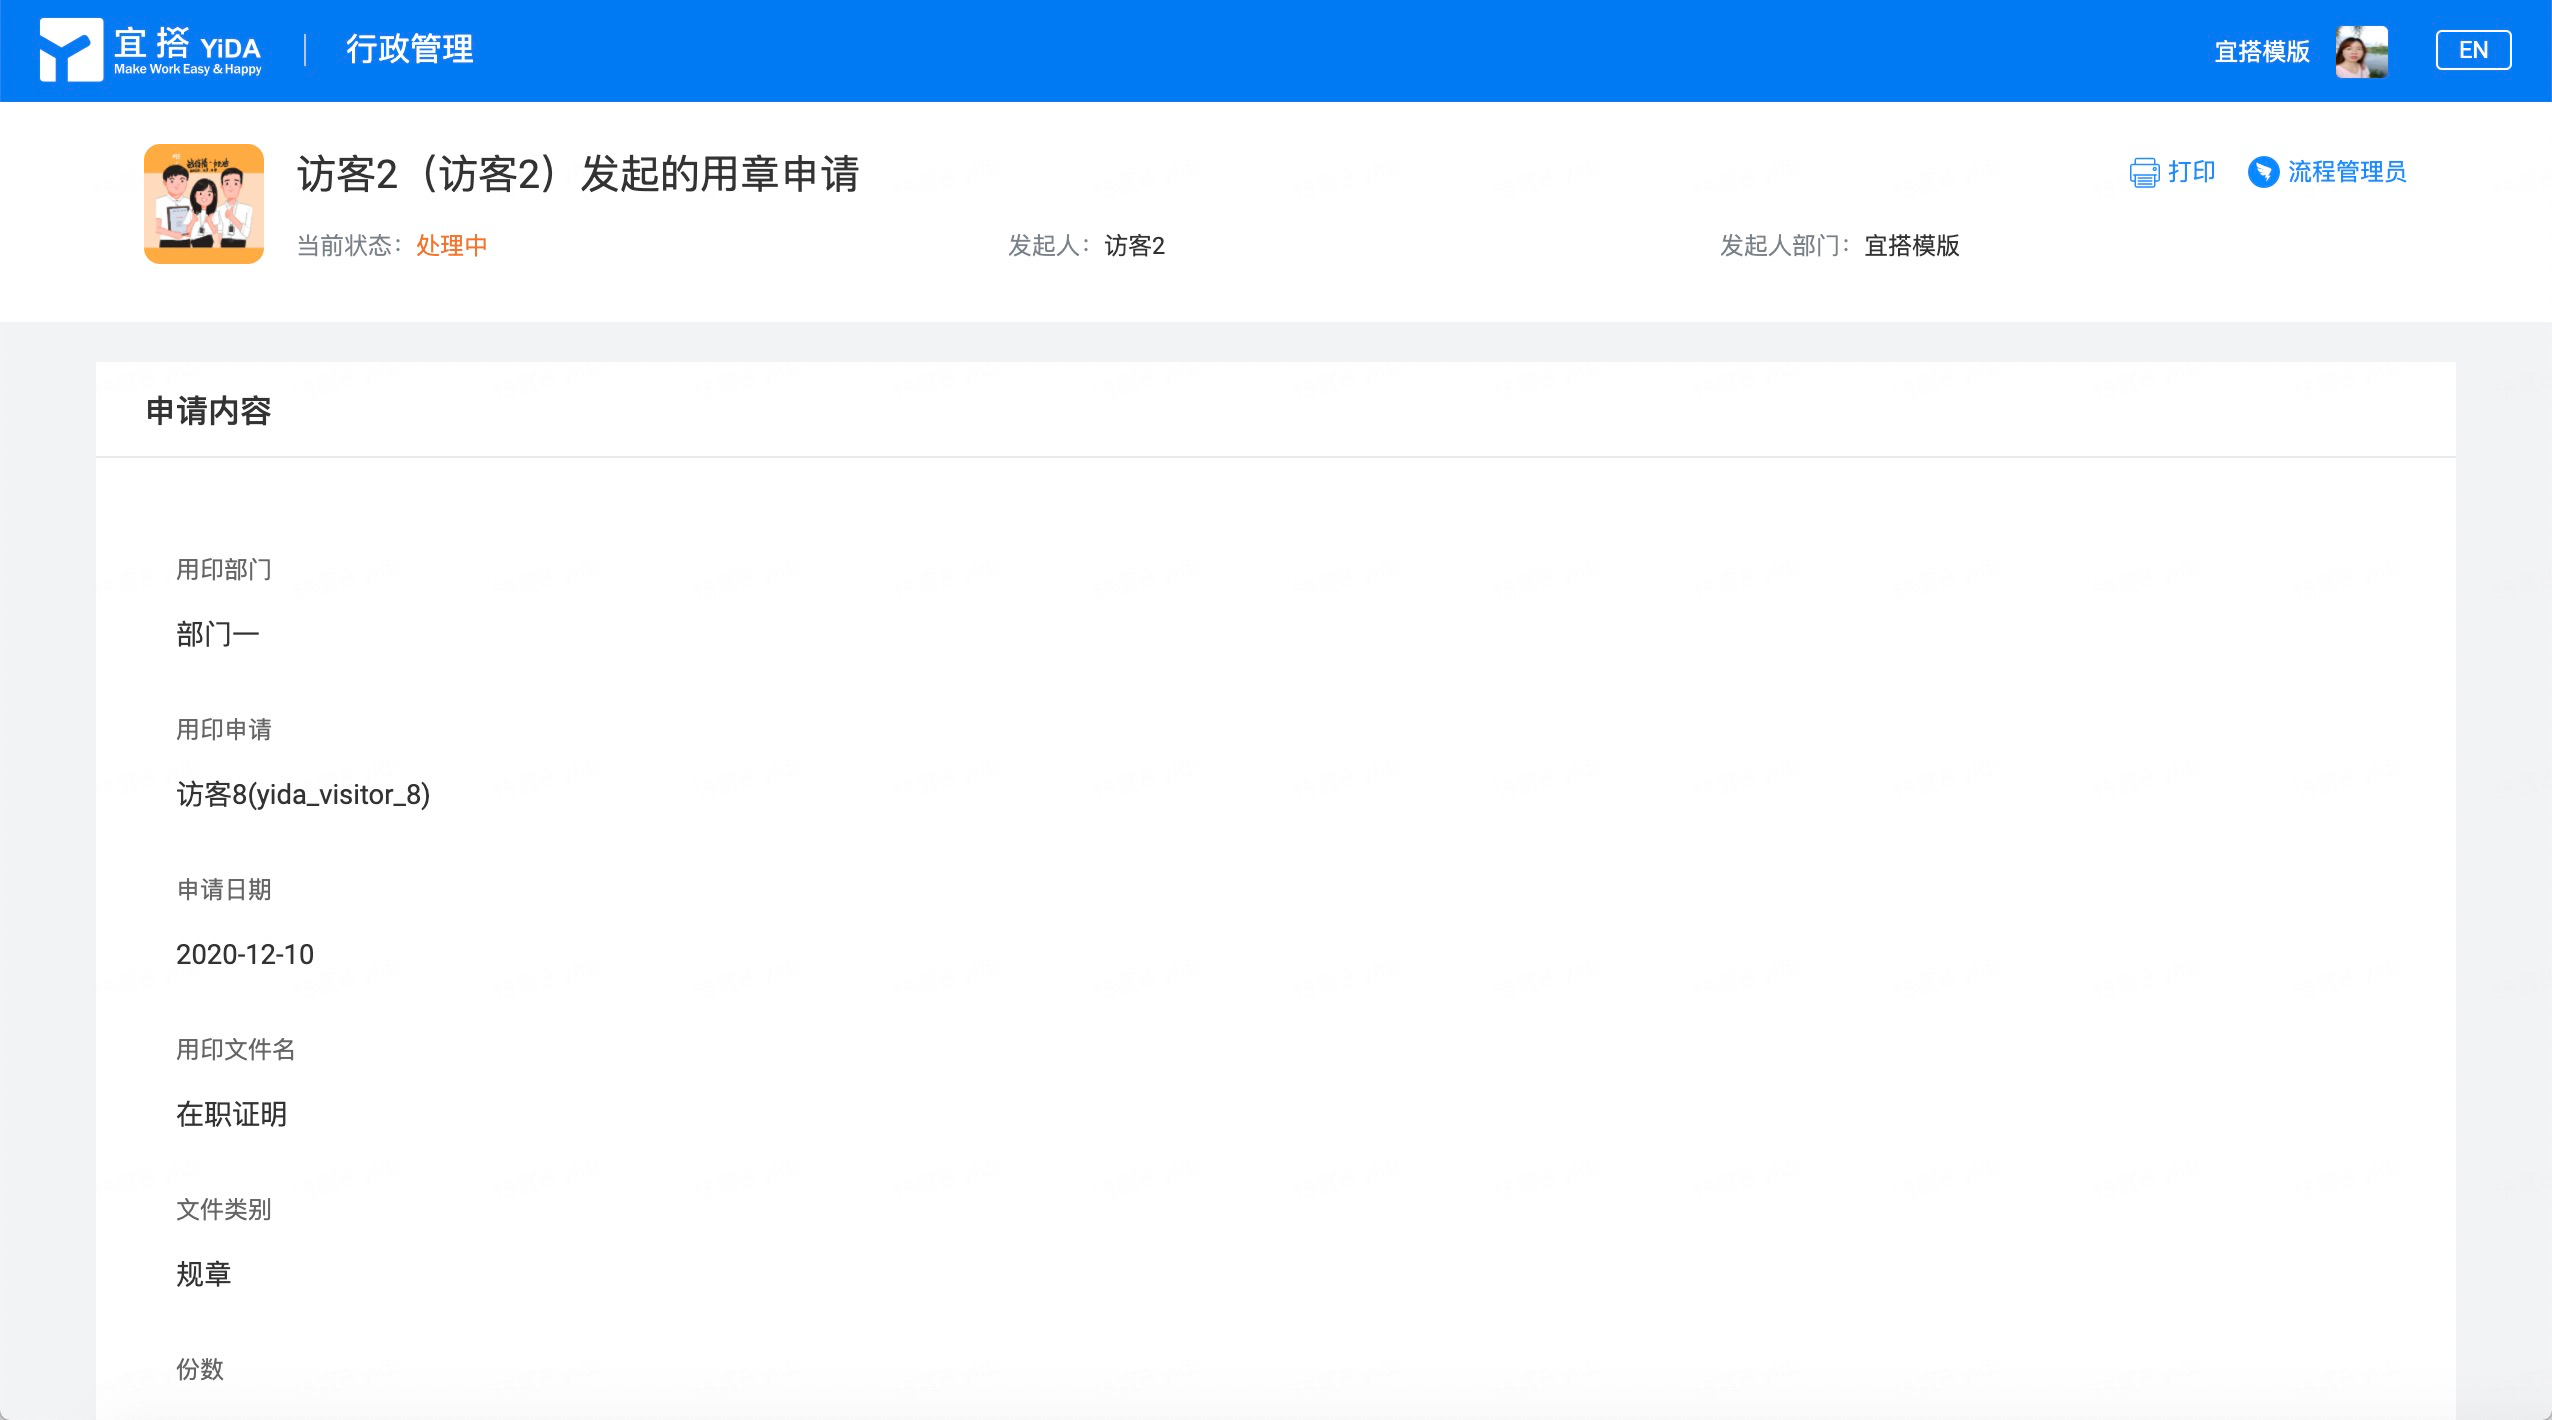Click initiator name 访客2
The height and width of the screenshot is (1420, 2552).
(x=1134, y=245)
